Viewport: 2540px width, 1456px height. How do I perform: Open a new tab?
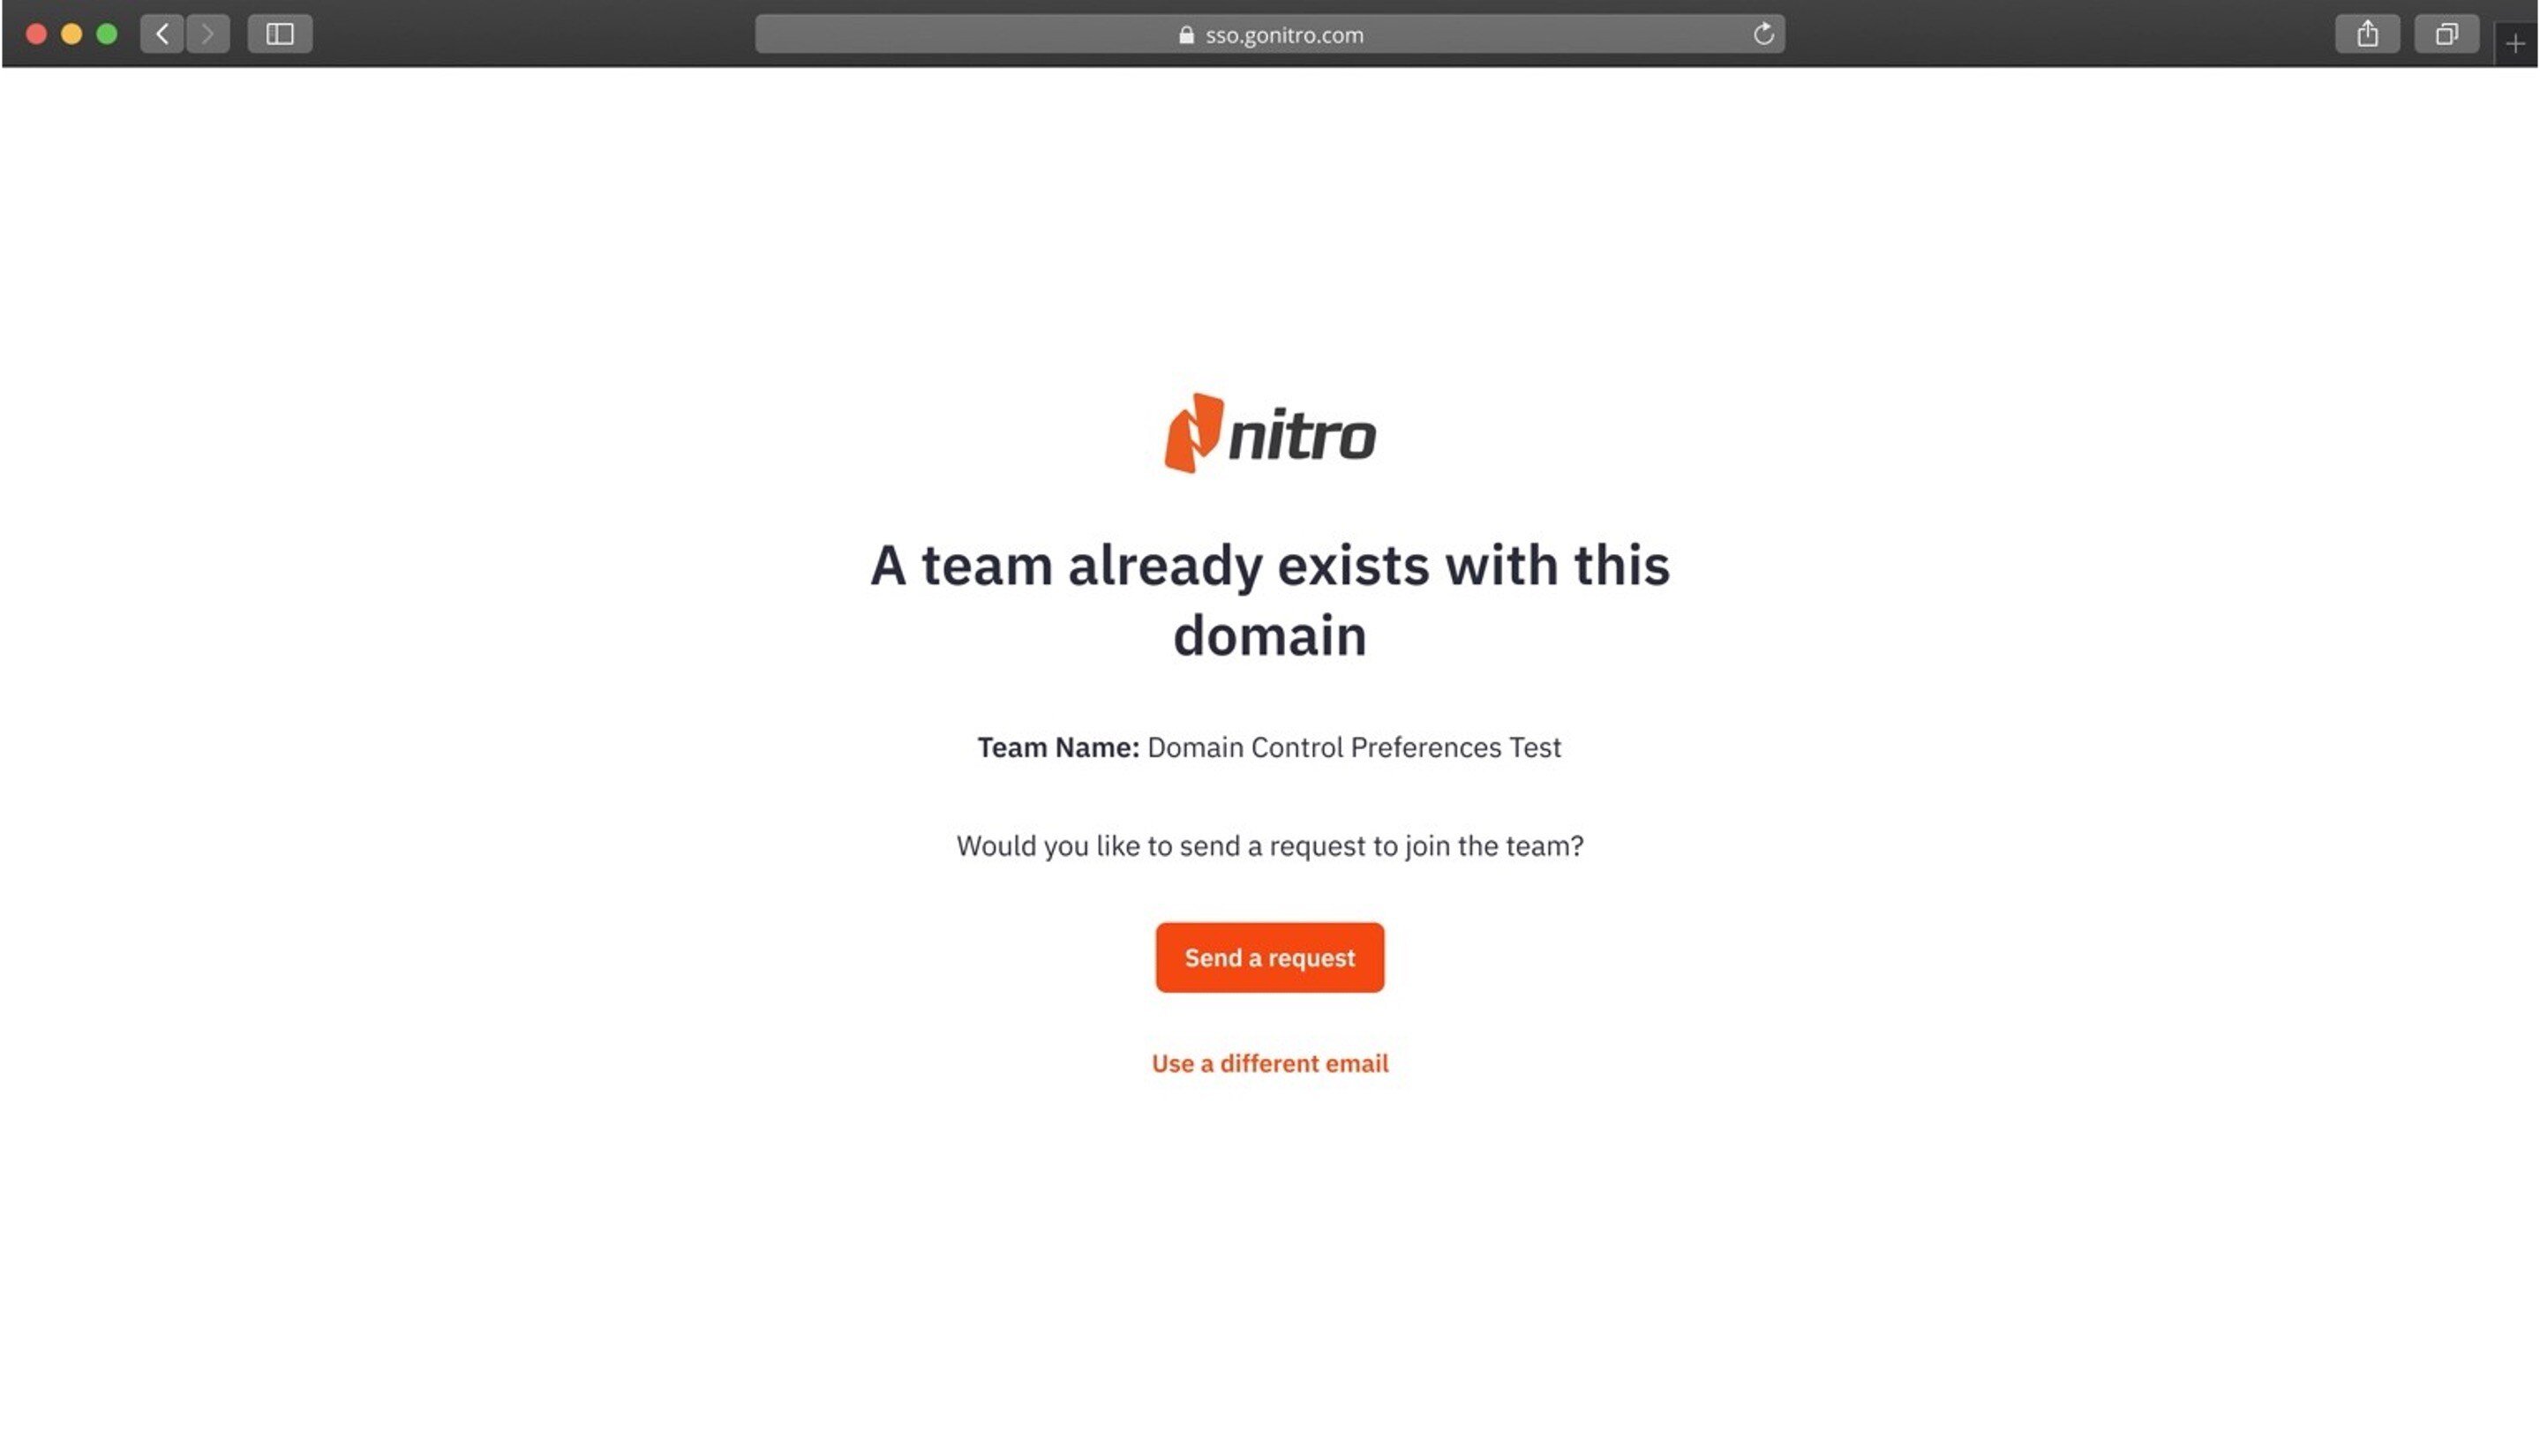pos(2515,44)
